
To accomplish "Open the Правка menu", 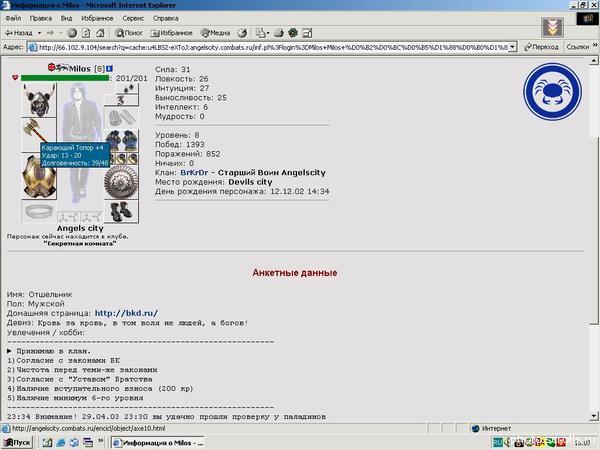I will 41,18.
